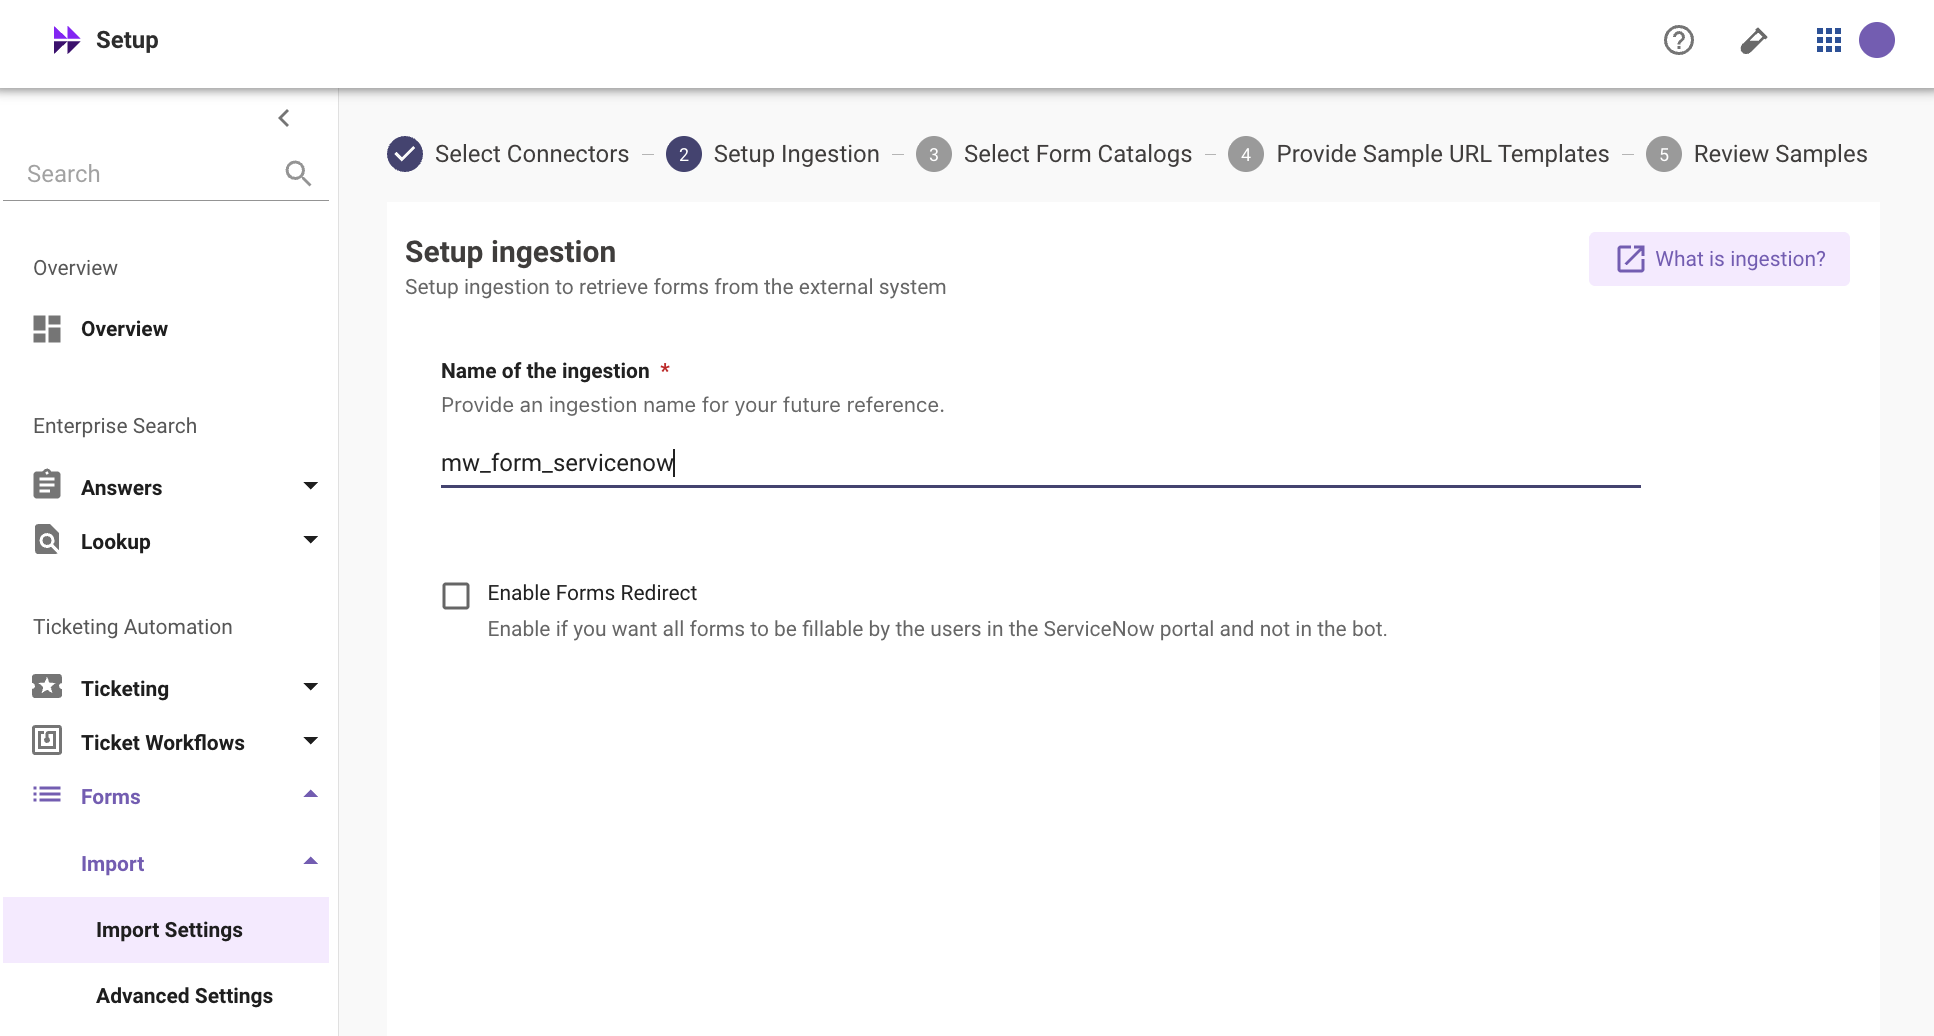Open the purple user avatar menu

pos(1876,40)
